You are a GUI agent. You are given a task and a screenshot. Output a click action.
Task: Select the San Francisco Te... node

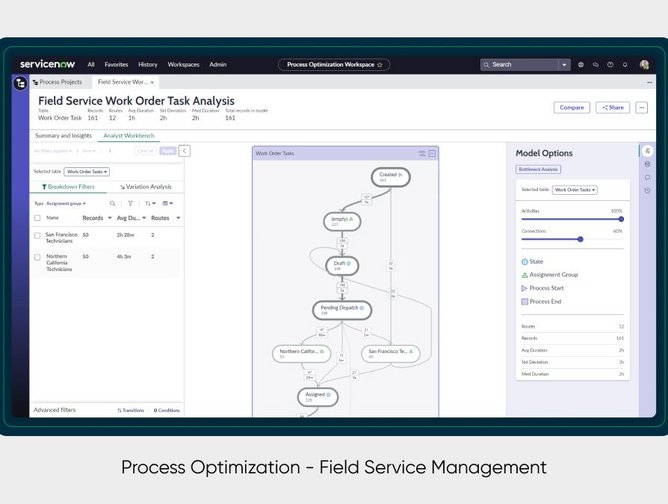(391, 354)
